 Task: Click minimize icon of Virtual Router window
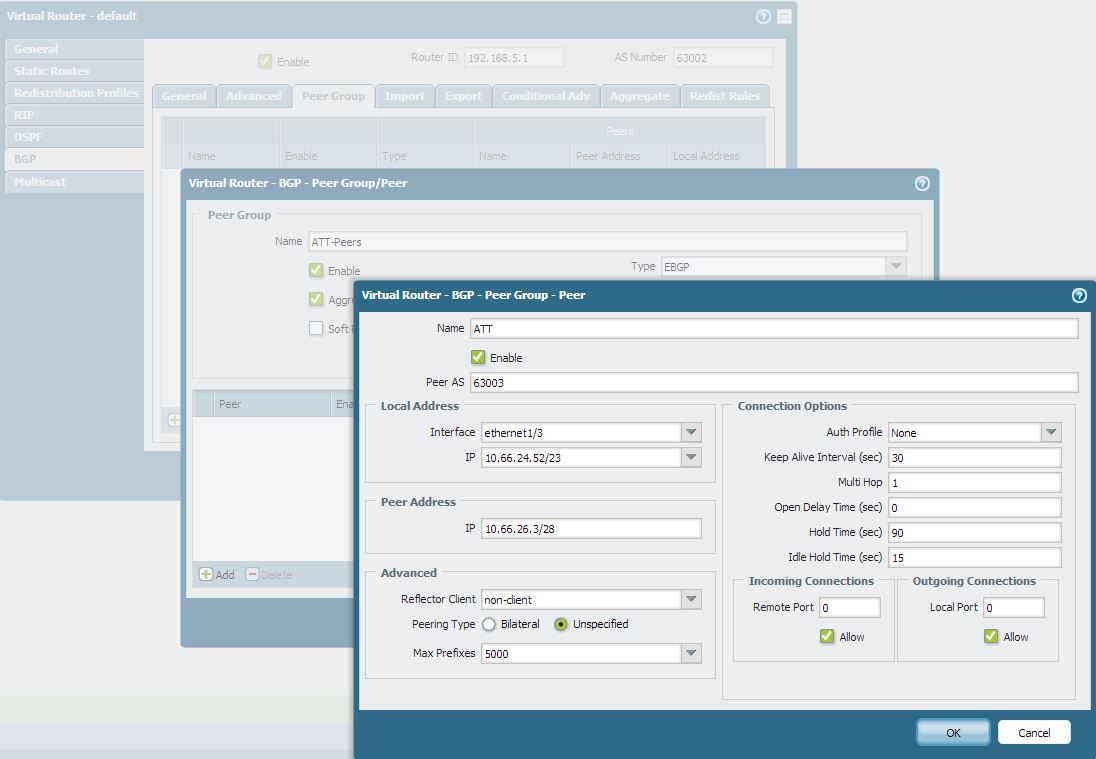(x=784, y=16)
